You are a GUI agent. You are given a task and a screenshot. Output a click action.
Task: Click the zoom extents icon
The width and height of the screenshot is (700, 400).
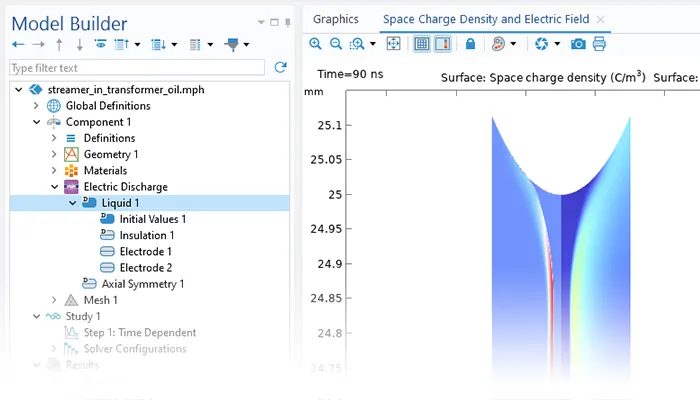[393, 44]
